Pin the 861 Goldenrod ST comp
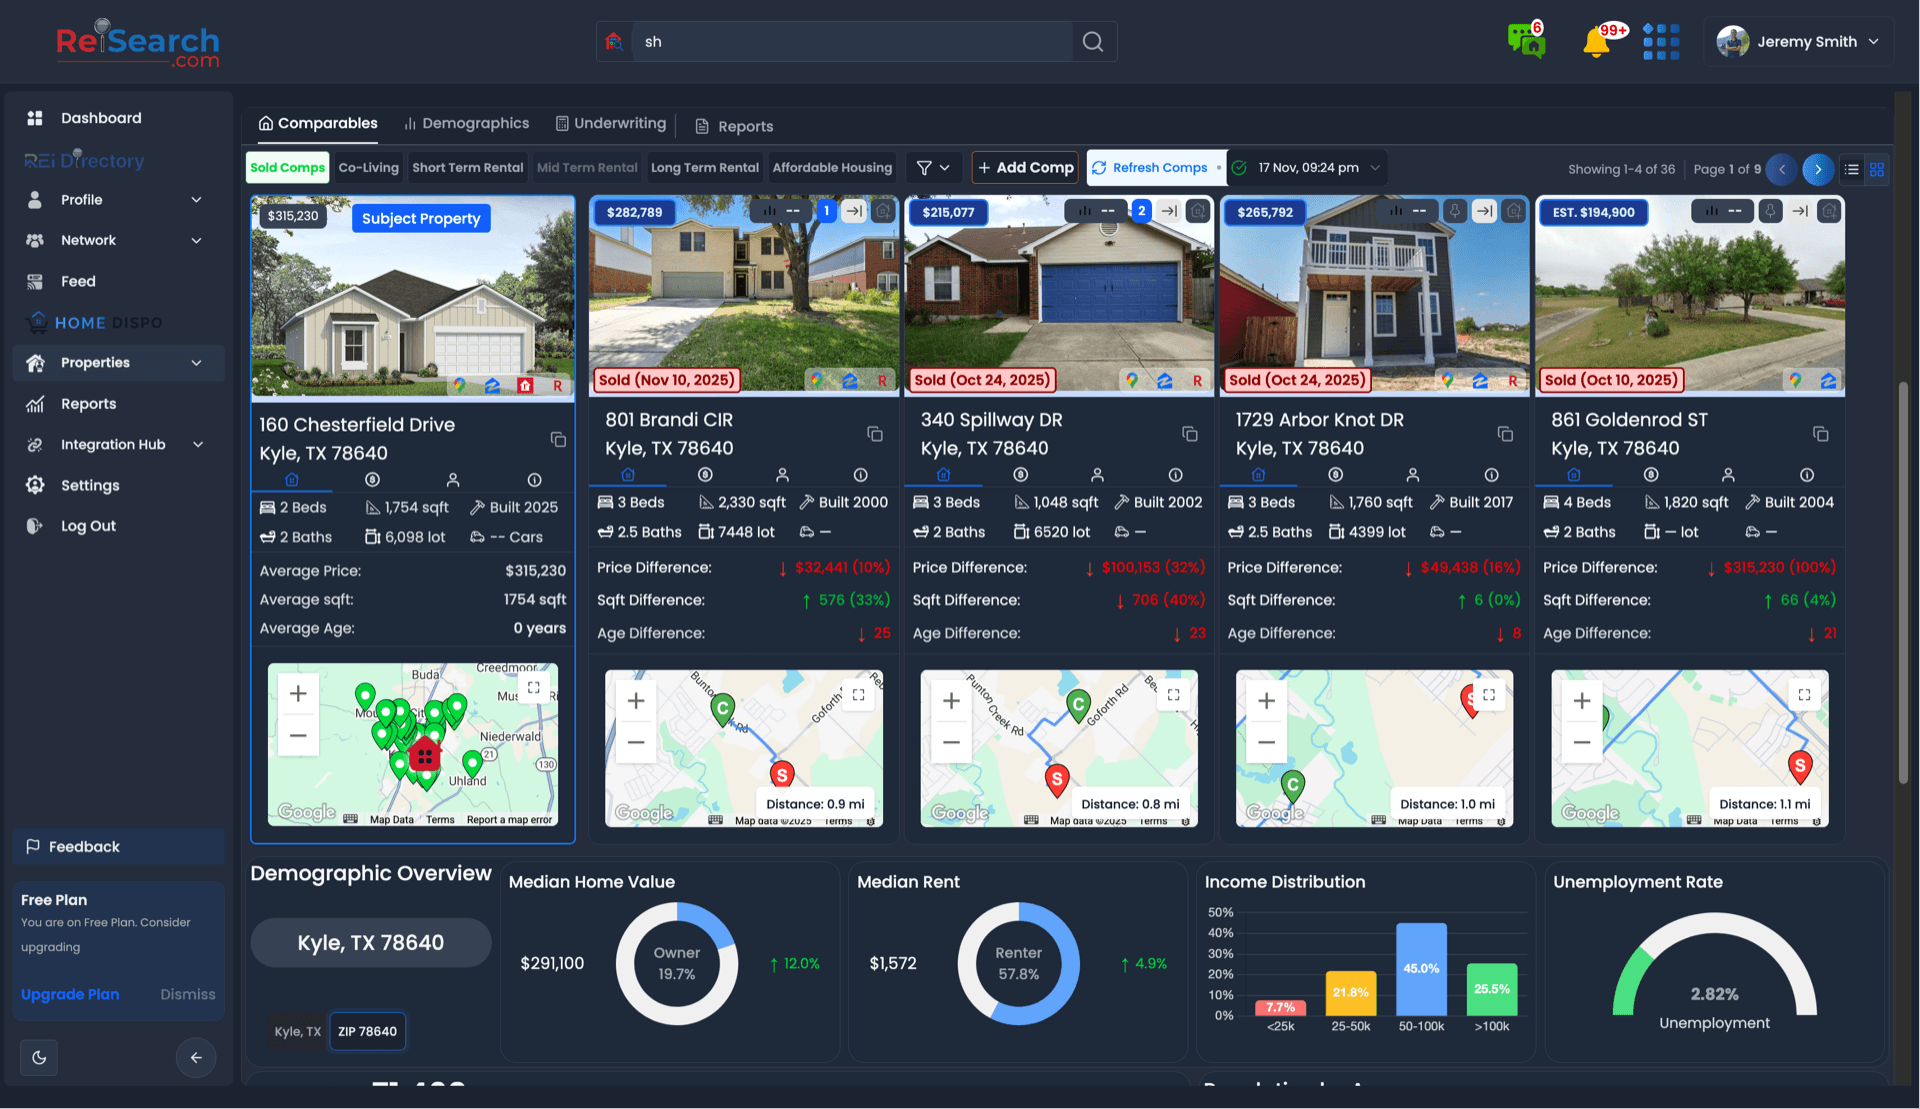This screenshot has height=1109, width=1920. pyautogui.click(x=1770, y=211)
